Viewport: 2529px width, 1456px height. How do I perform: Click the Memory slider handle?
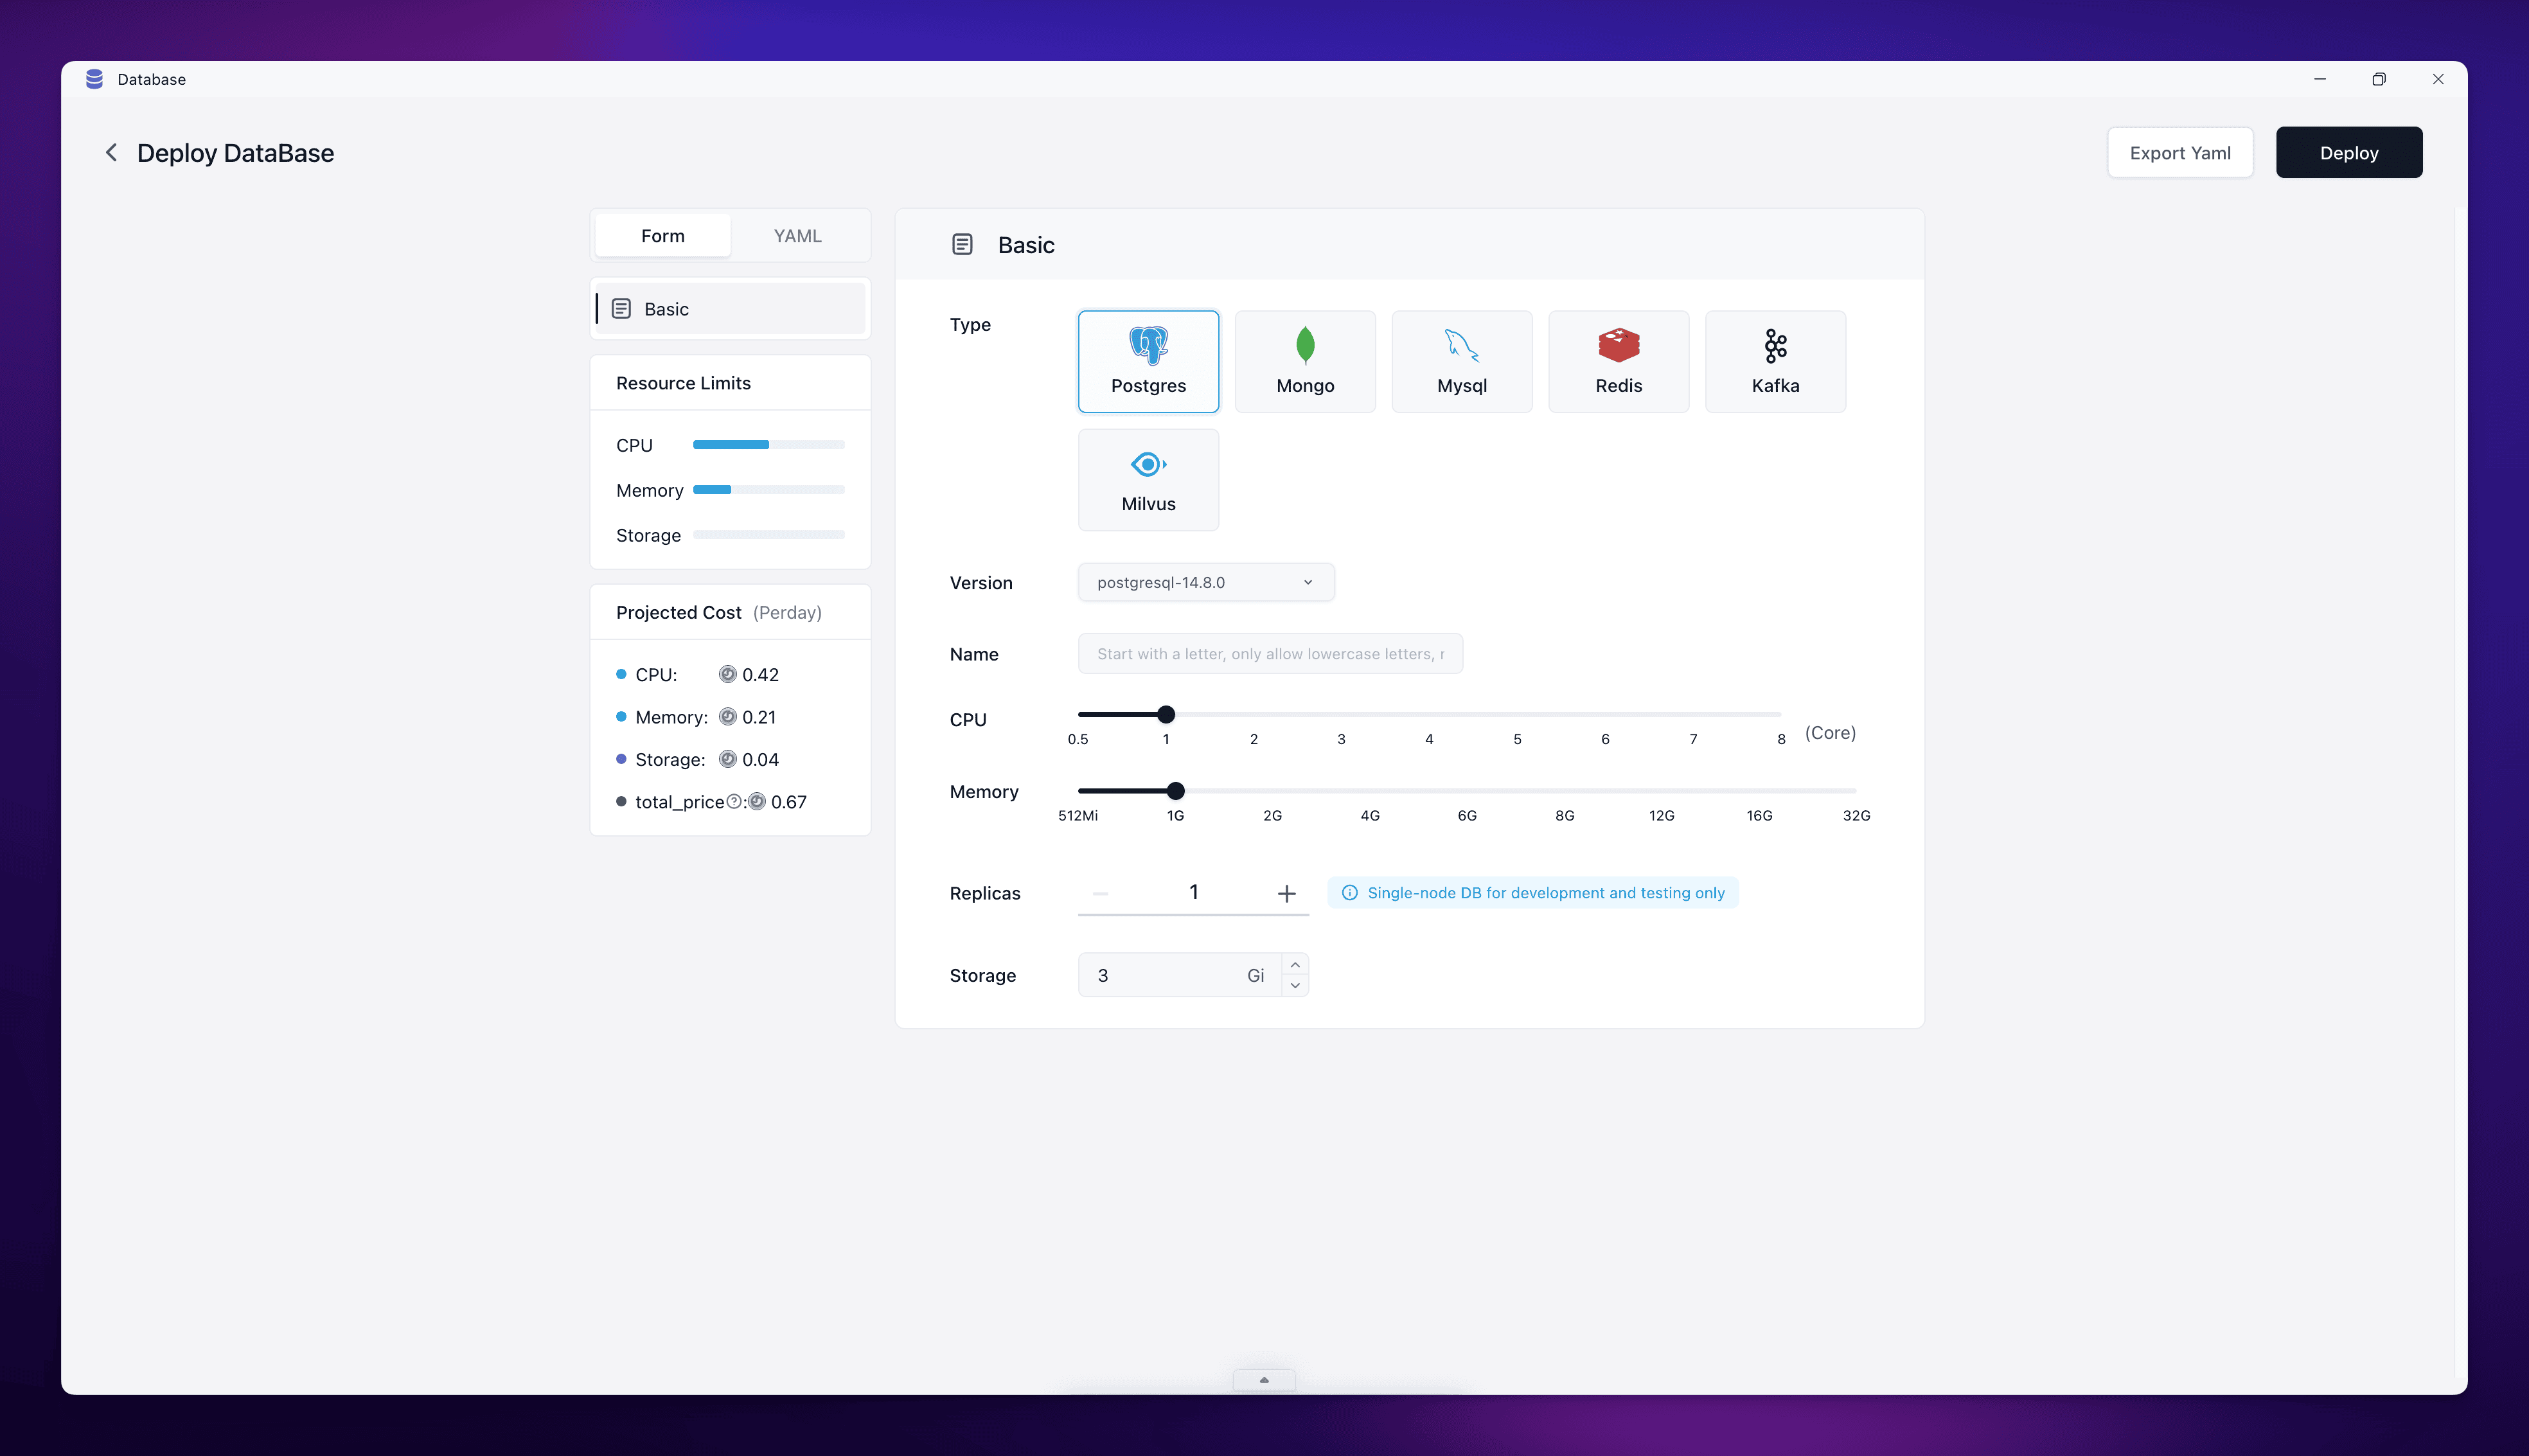click(x=1176, y=791)
